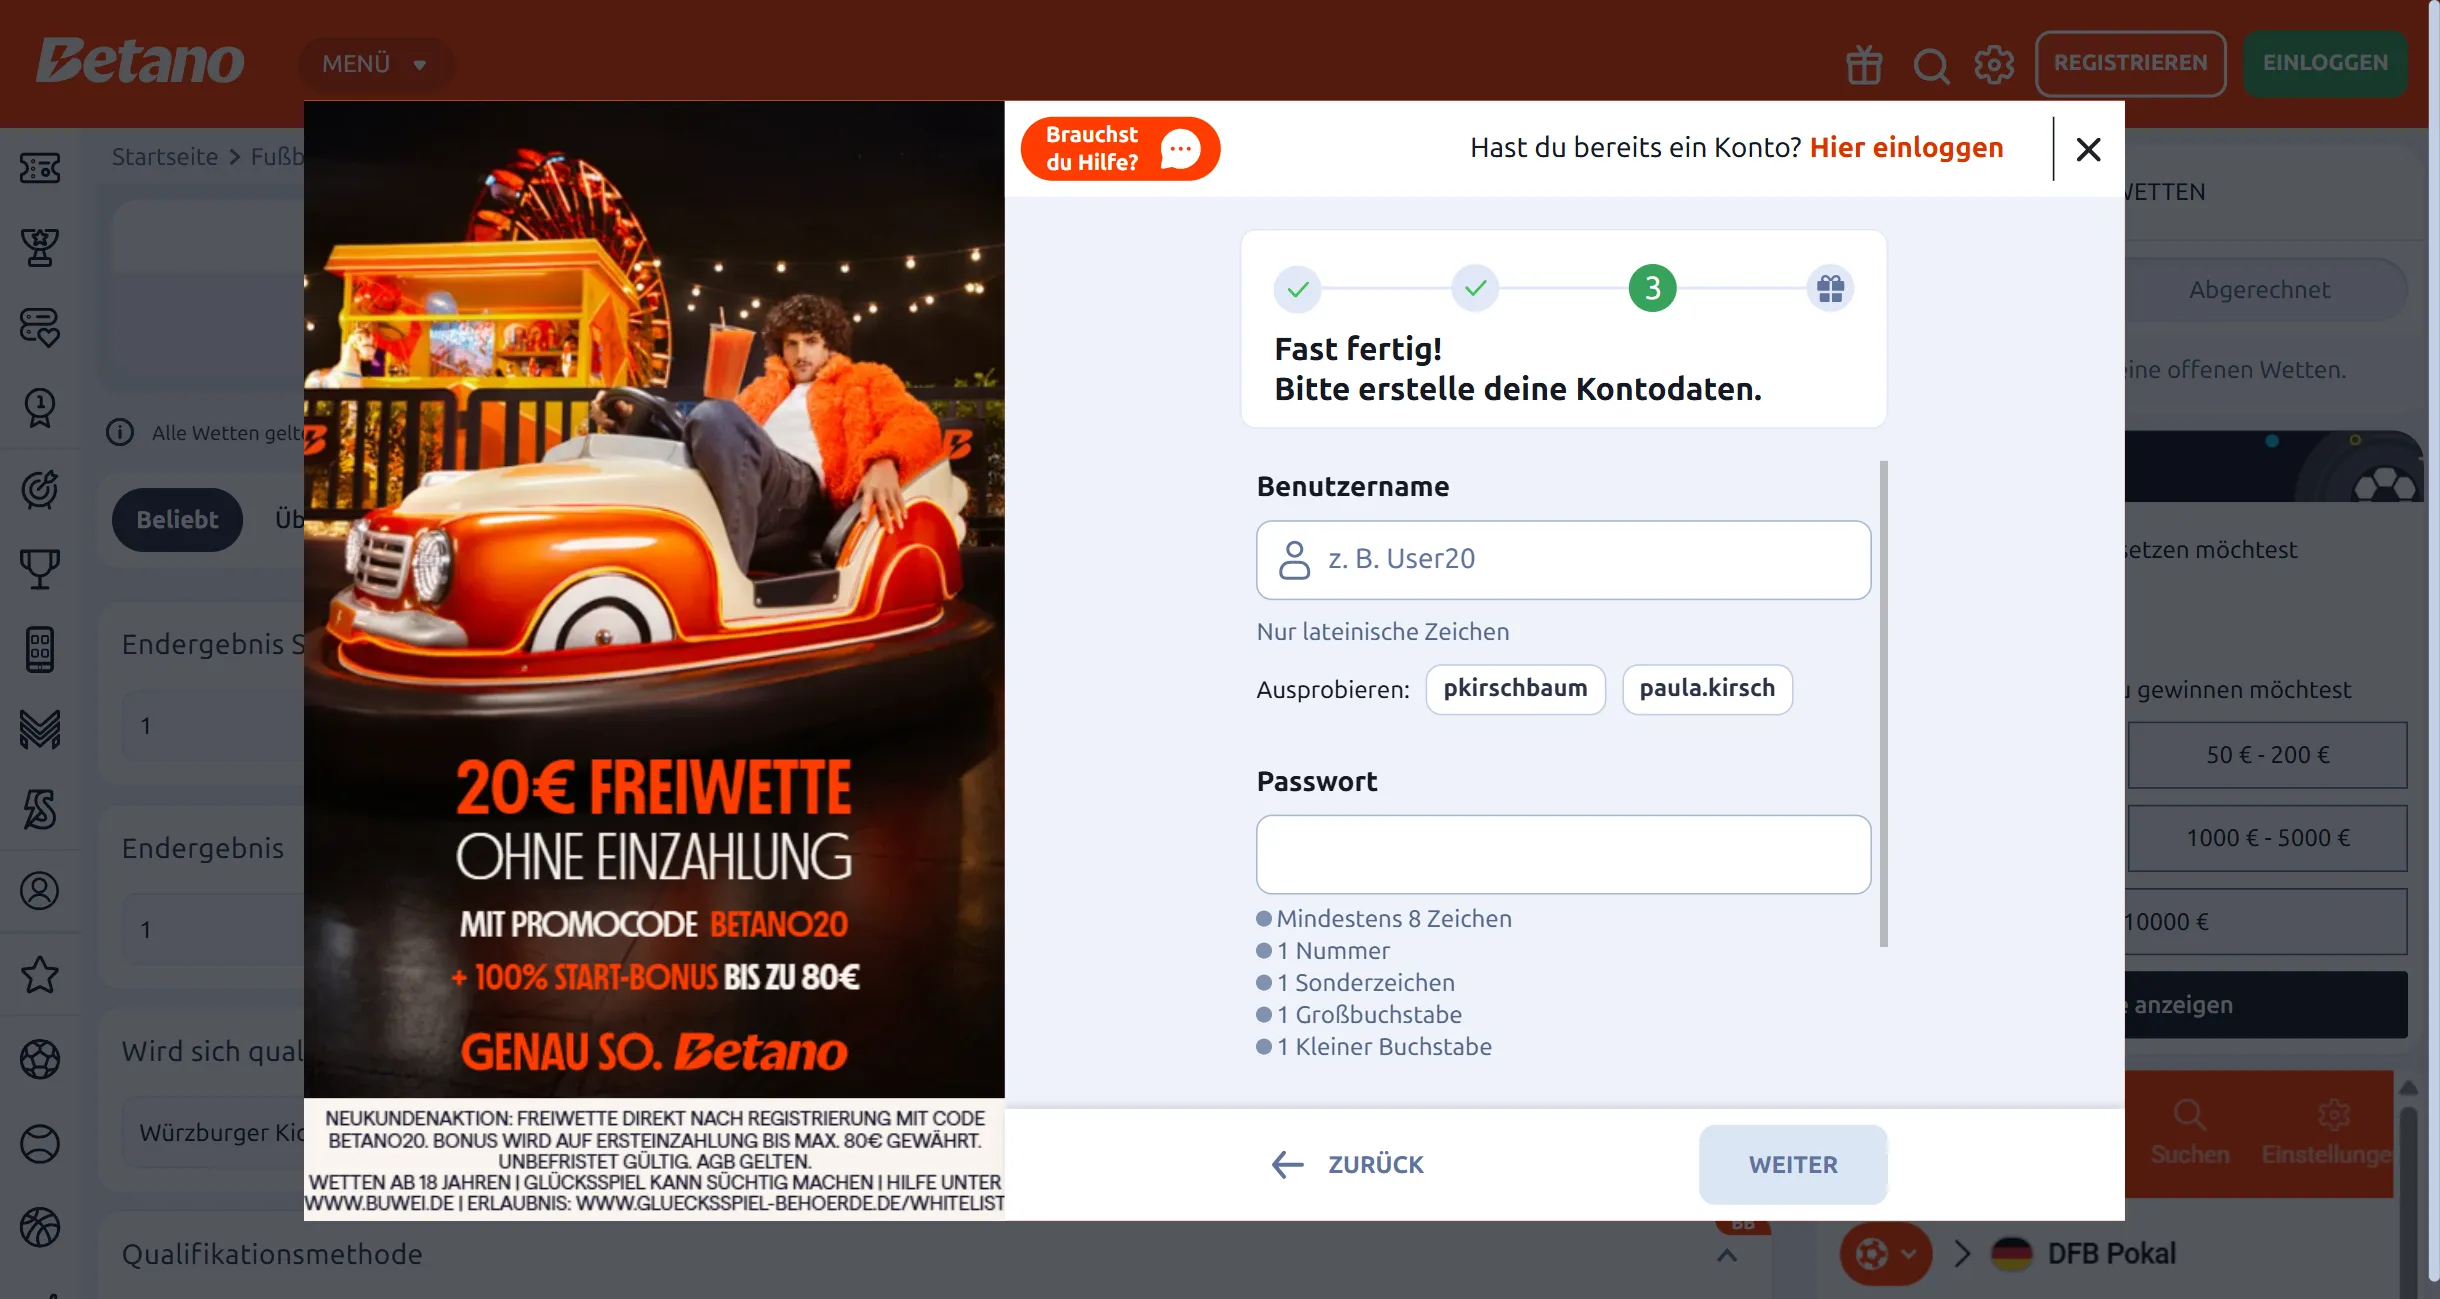Click the chevron arrow before DFB Pokal
This screenshot has width=2440, height=1299.
tap(1962, 1254)
